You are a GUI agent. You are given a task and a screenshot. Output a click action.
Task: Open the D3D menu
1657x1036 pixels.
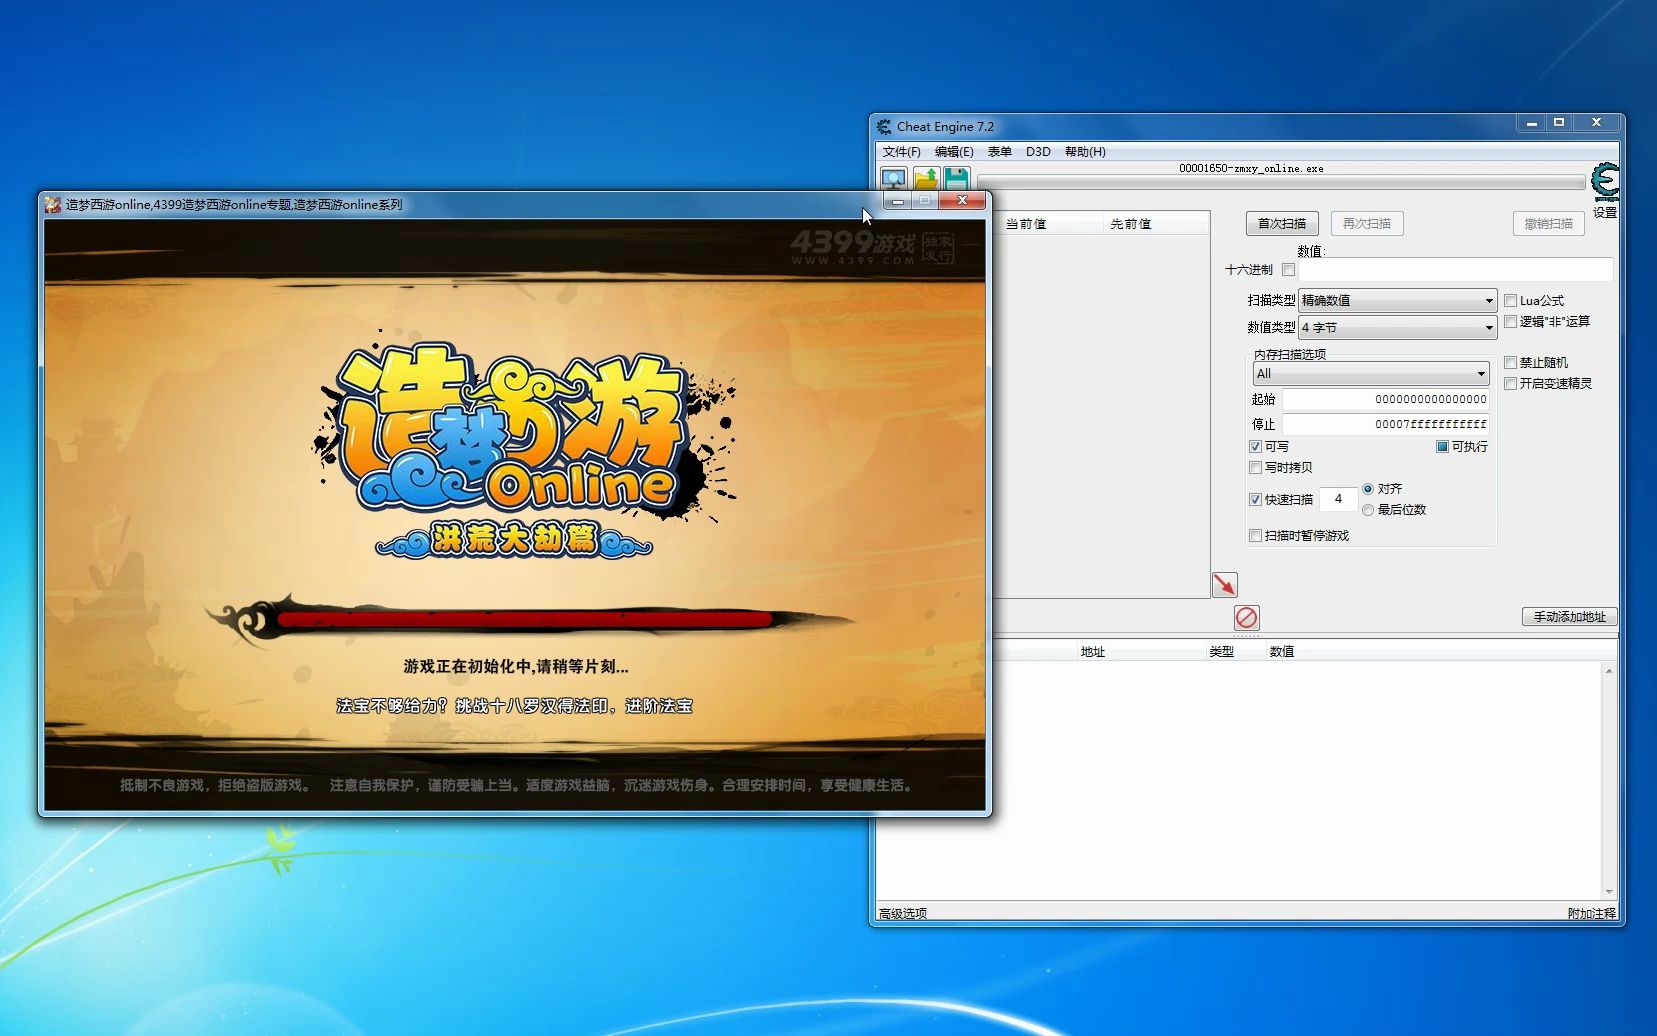tap(1038, 152)
